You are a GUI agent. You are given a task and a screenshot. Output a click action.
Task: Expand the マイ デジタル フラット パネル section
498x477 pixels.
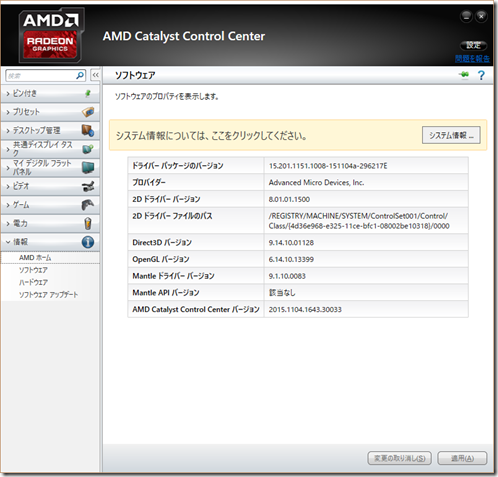(50, 168)
